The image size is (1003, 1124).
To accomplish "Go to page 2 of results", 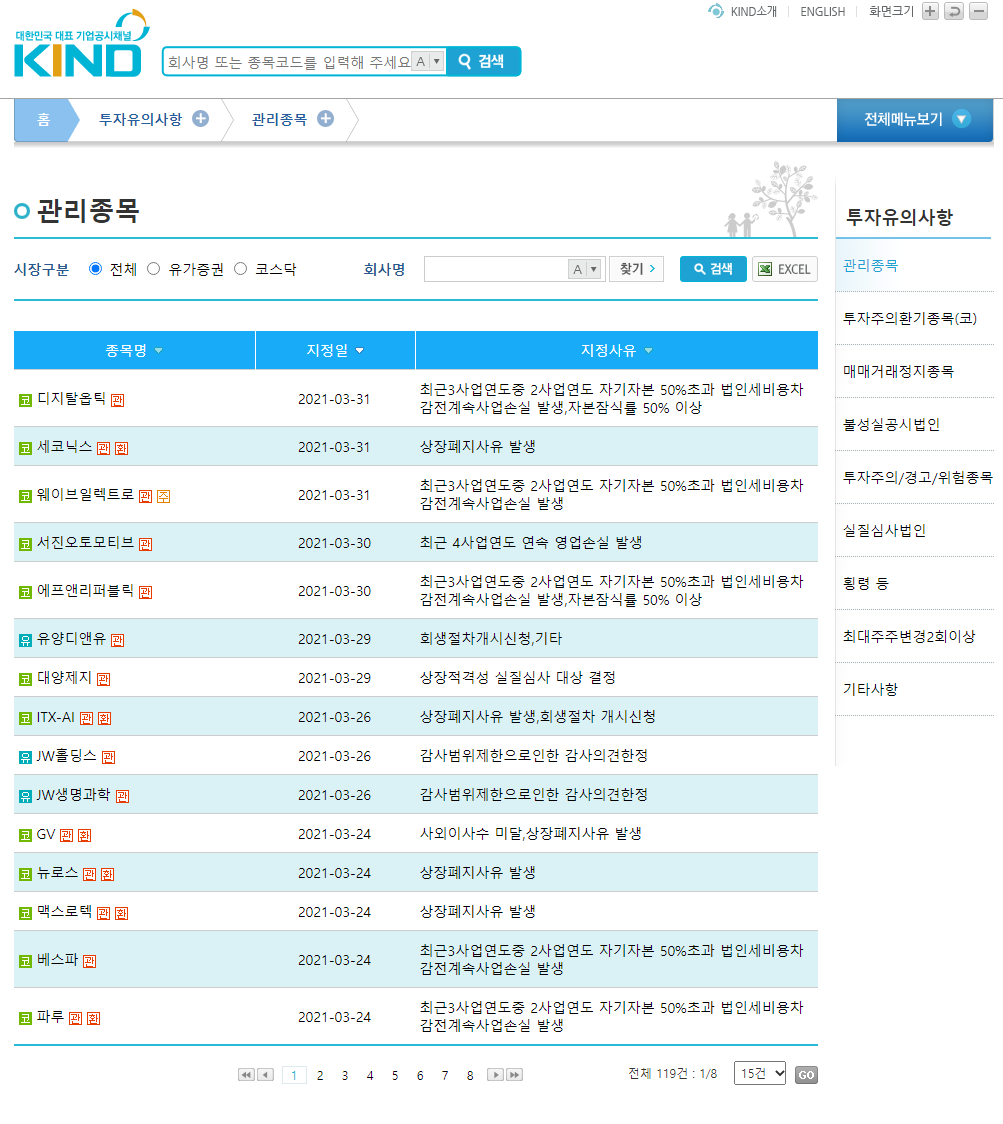I will pos(320,1075).
